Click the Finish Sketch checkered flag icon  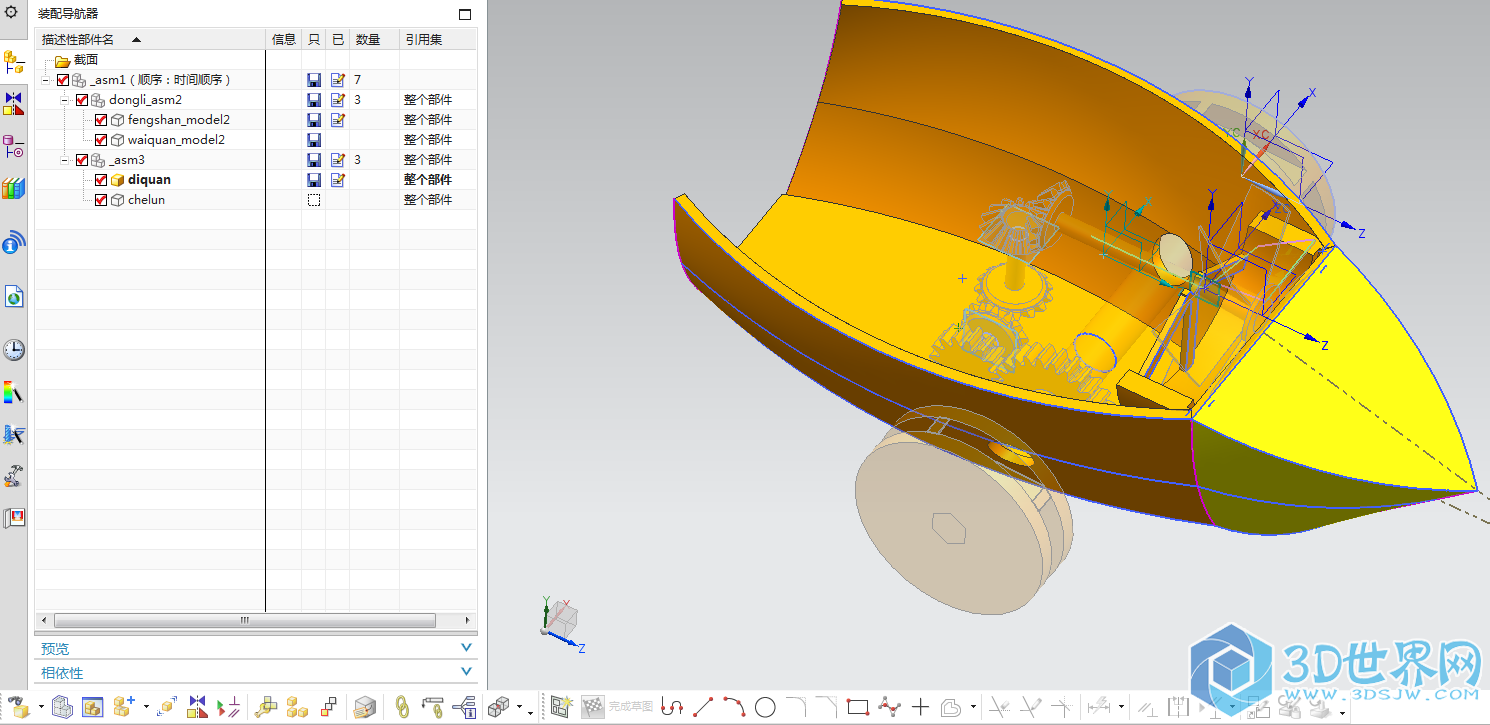593,707
